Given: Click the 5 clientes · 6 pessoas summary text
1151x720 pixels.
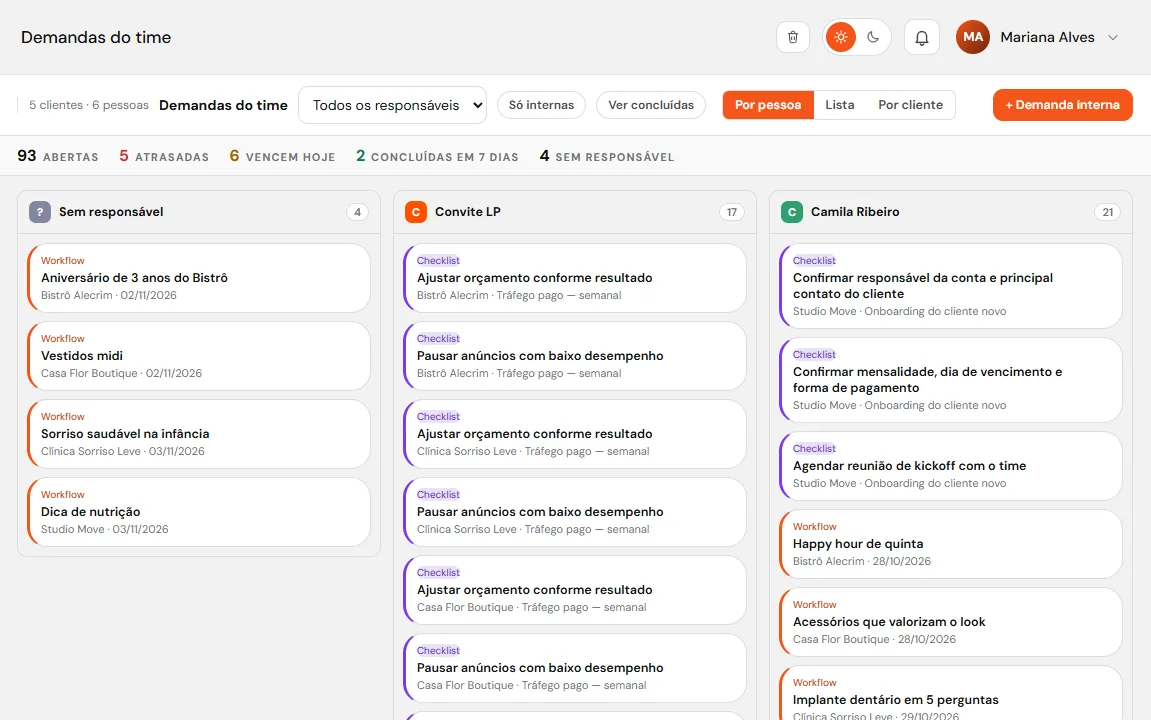Looking at the screenshot, I should click(x=89, y=105).
